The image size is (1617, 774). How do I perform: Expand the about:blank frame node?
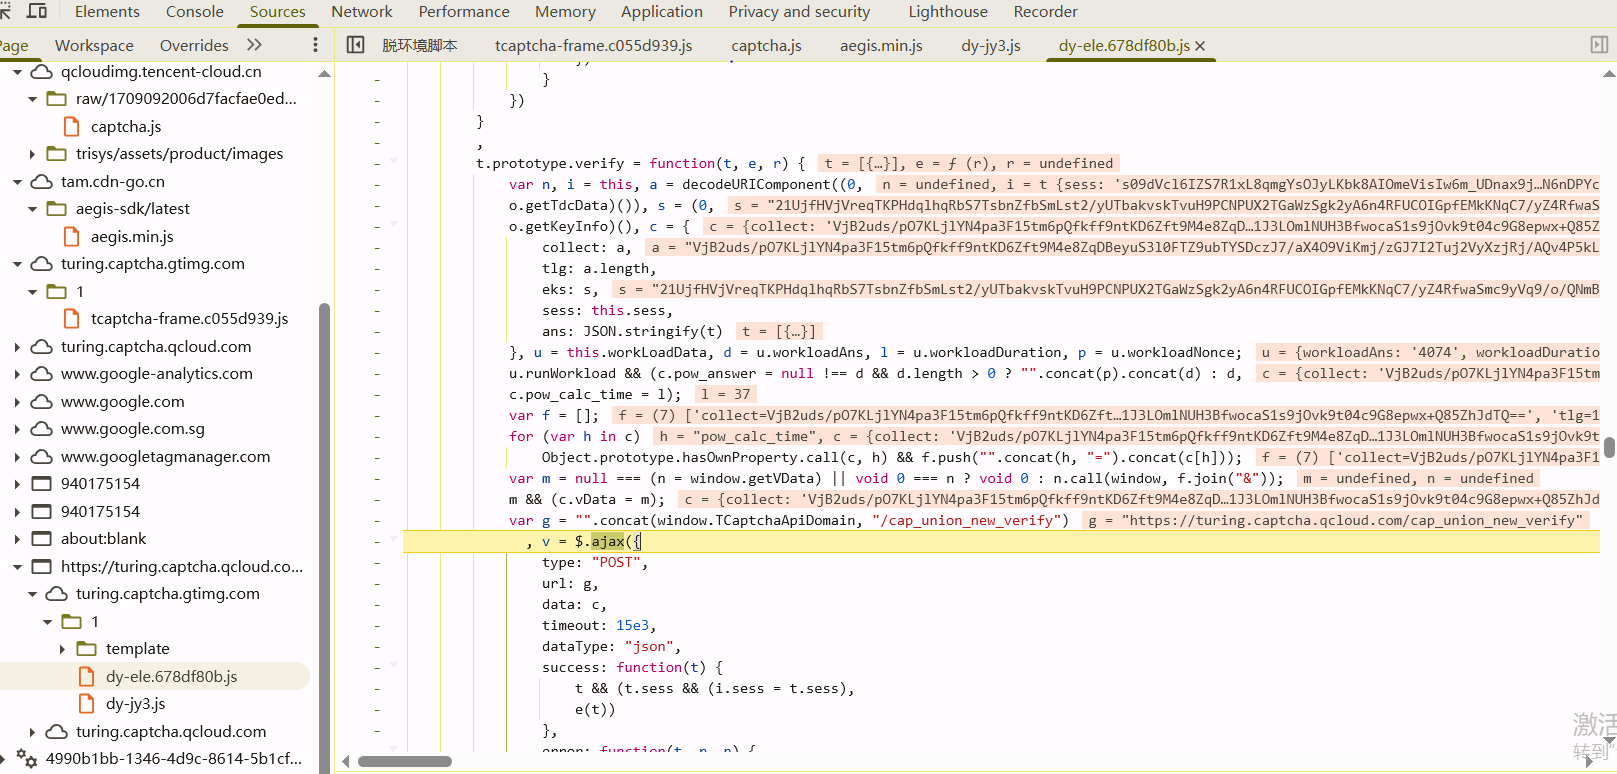coord(17,539)
